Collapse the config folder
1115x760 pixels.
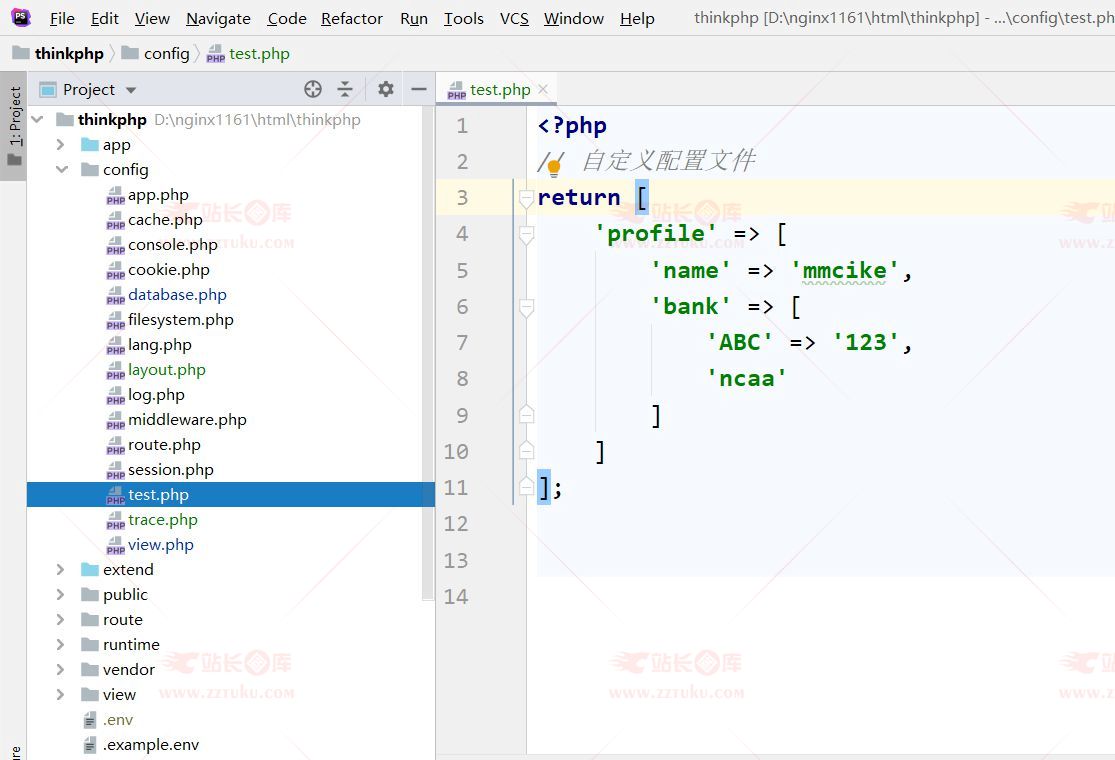click(61, 170)
